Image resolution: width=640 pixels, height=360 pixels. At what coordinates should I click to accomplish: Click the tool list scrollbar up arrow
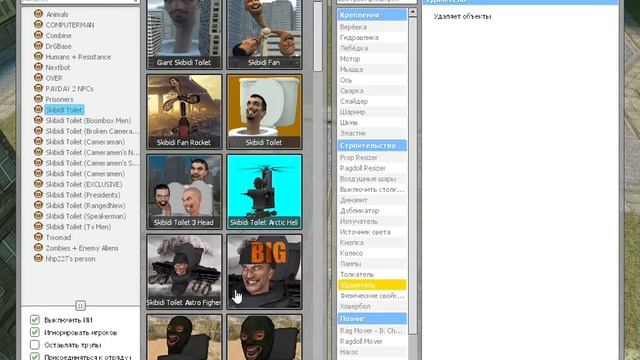click(413, 12)
